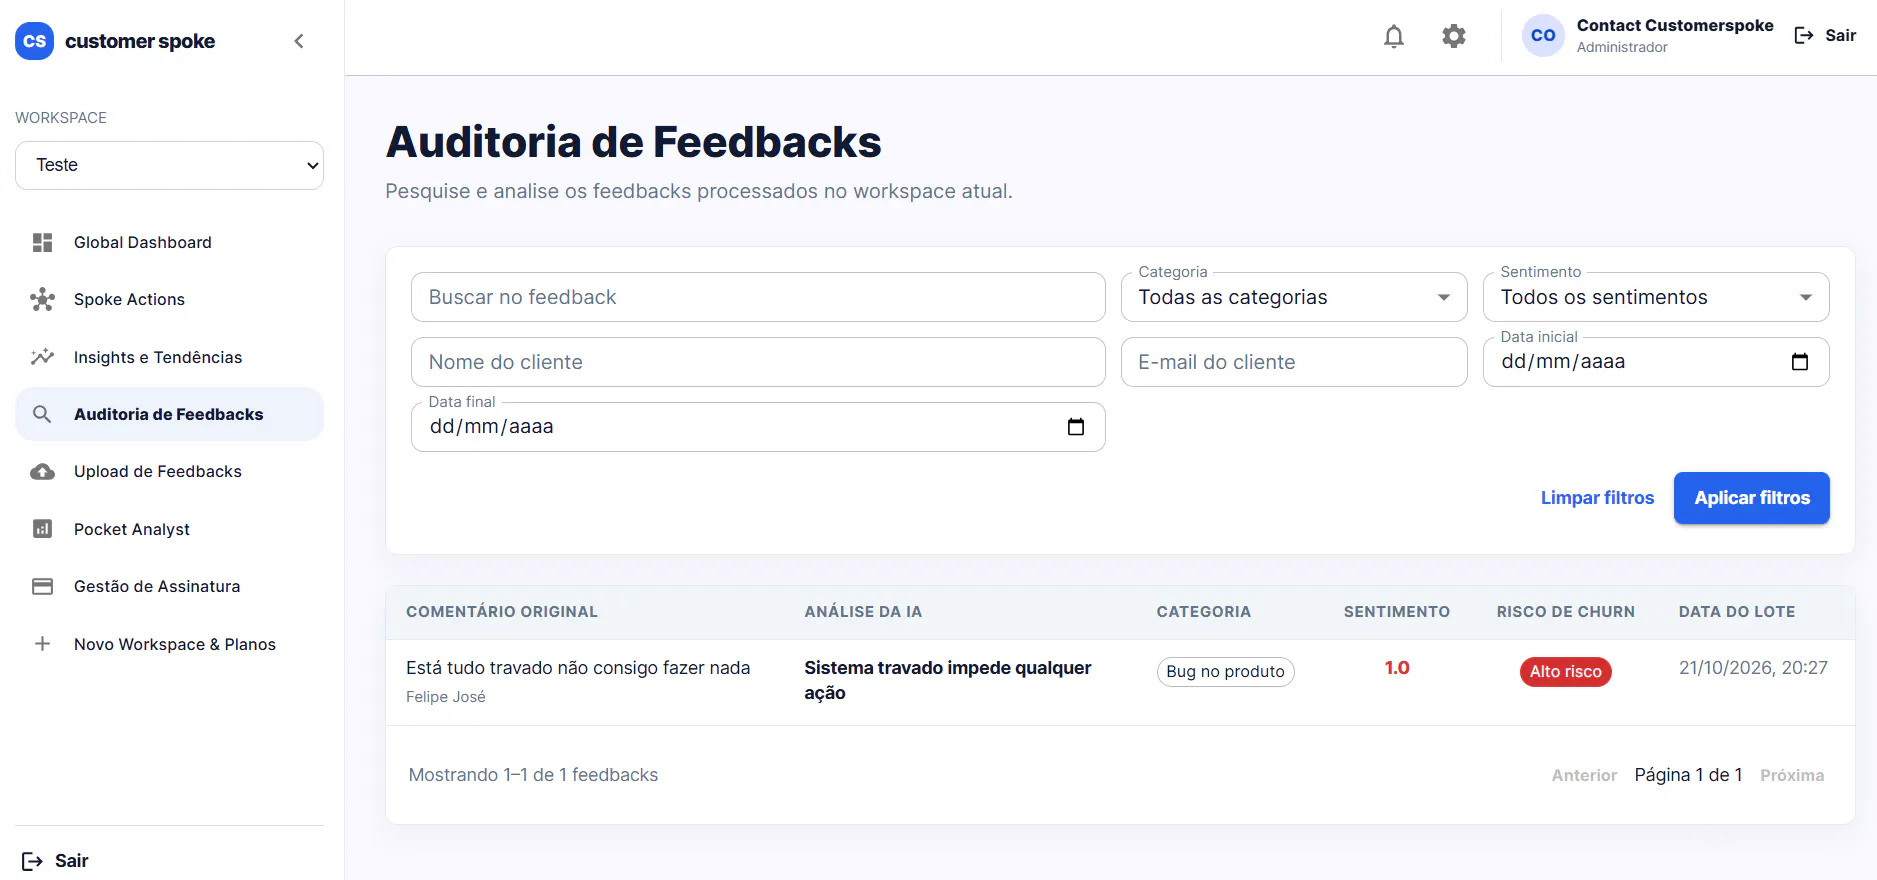Select Auditoria de Feedbacks menu item

click(169, 414)
